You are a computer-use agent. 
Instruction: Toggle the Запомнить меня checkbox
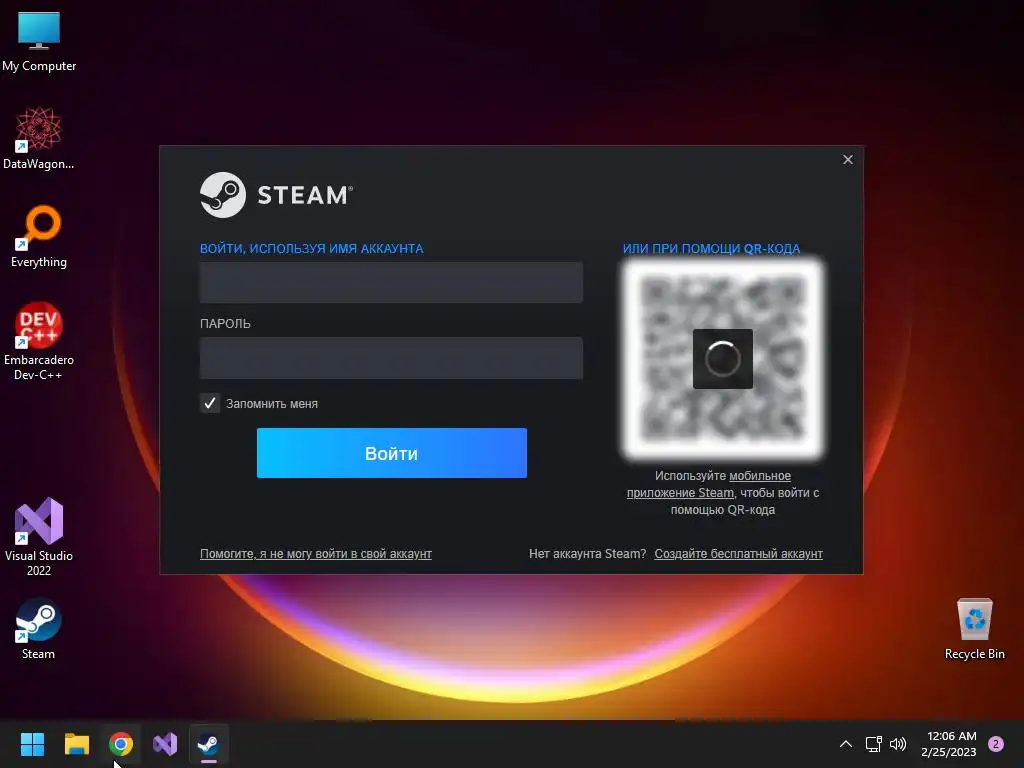coord(210,404)
